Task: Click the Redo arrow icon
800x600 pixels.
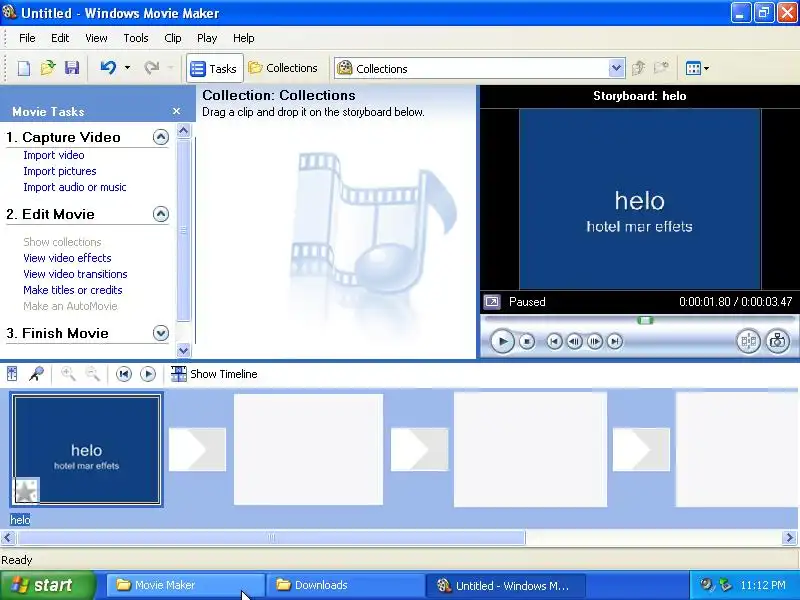Action: [x=152, y=68]
